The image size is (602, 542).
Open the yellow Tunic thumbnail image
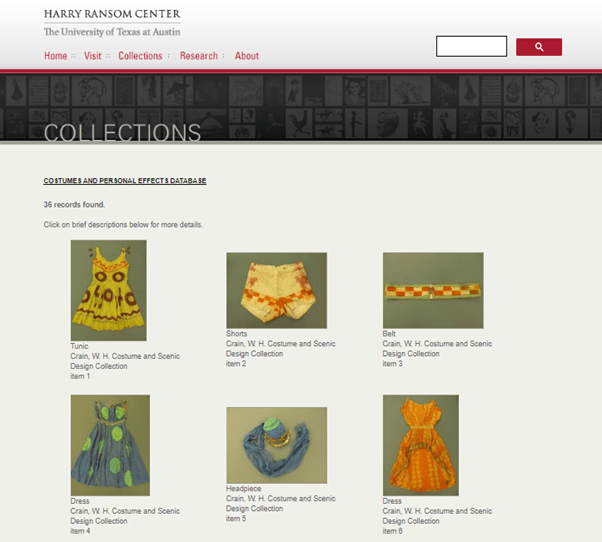pyautogui.click(x=108, y=290)
